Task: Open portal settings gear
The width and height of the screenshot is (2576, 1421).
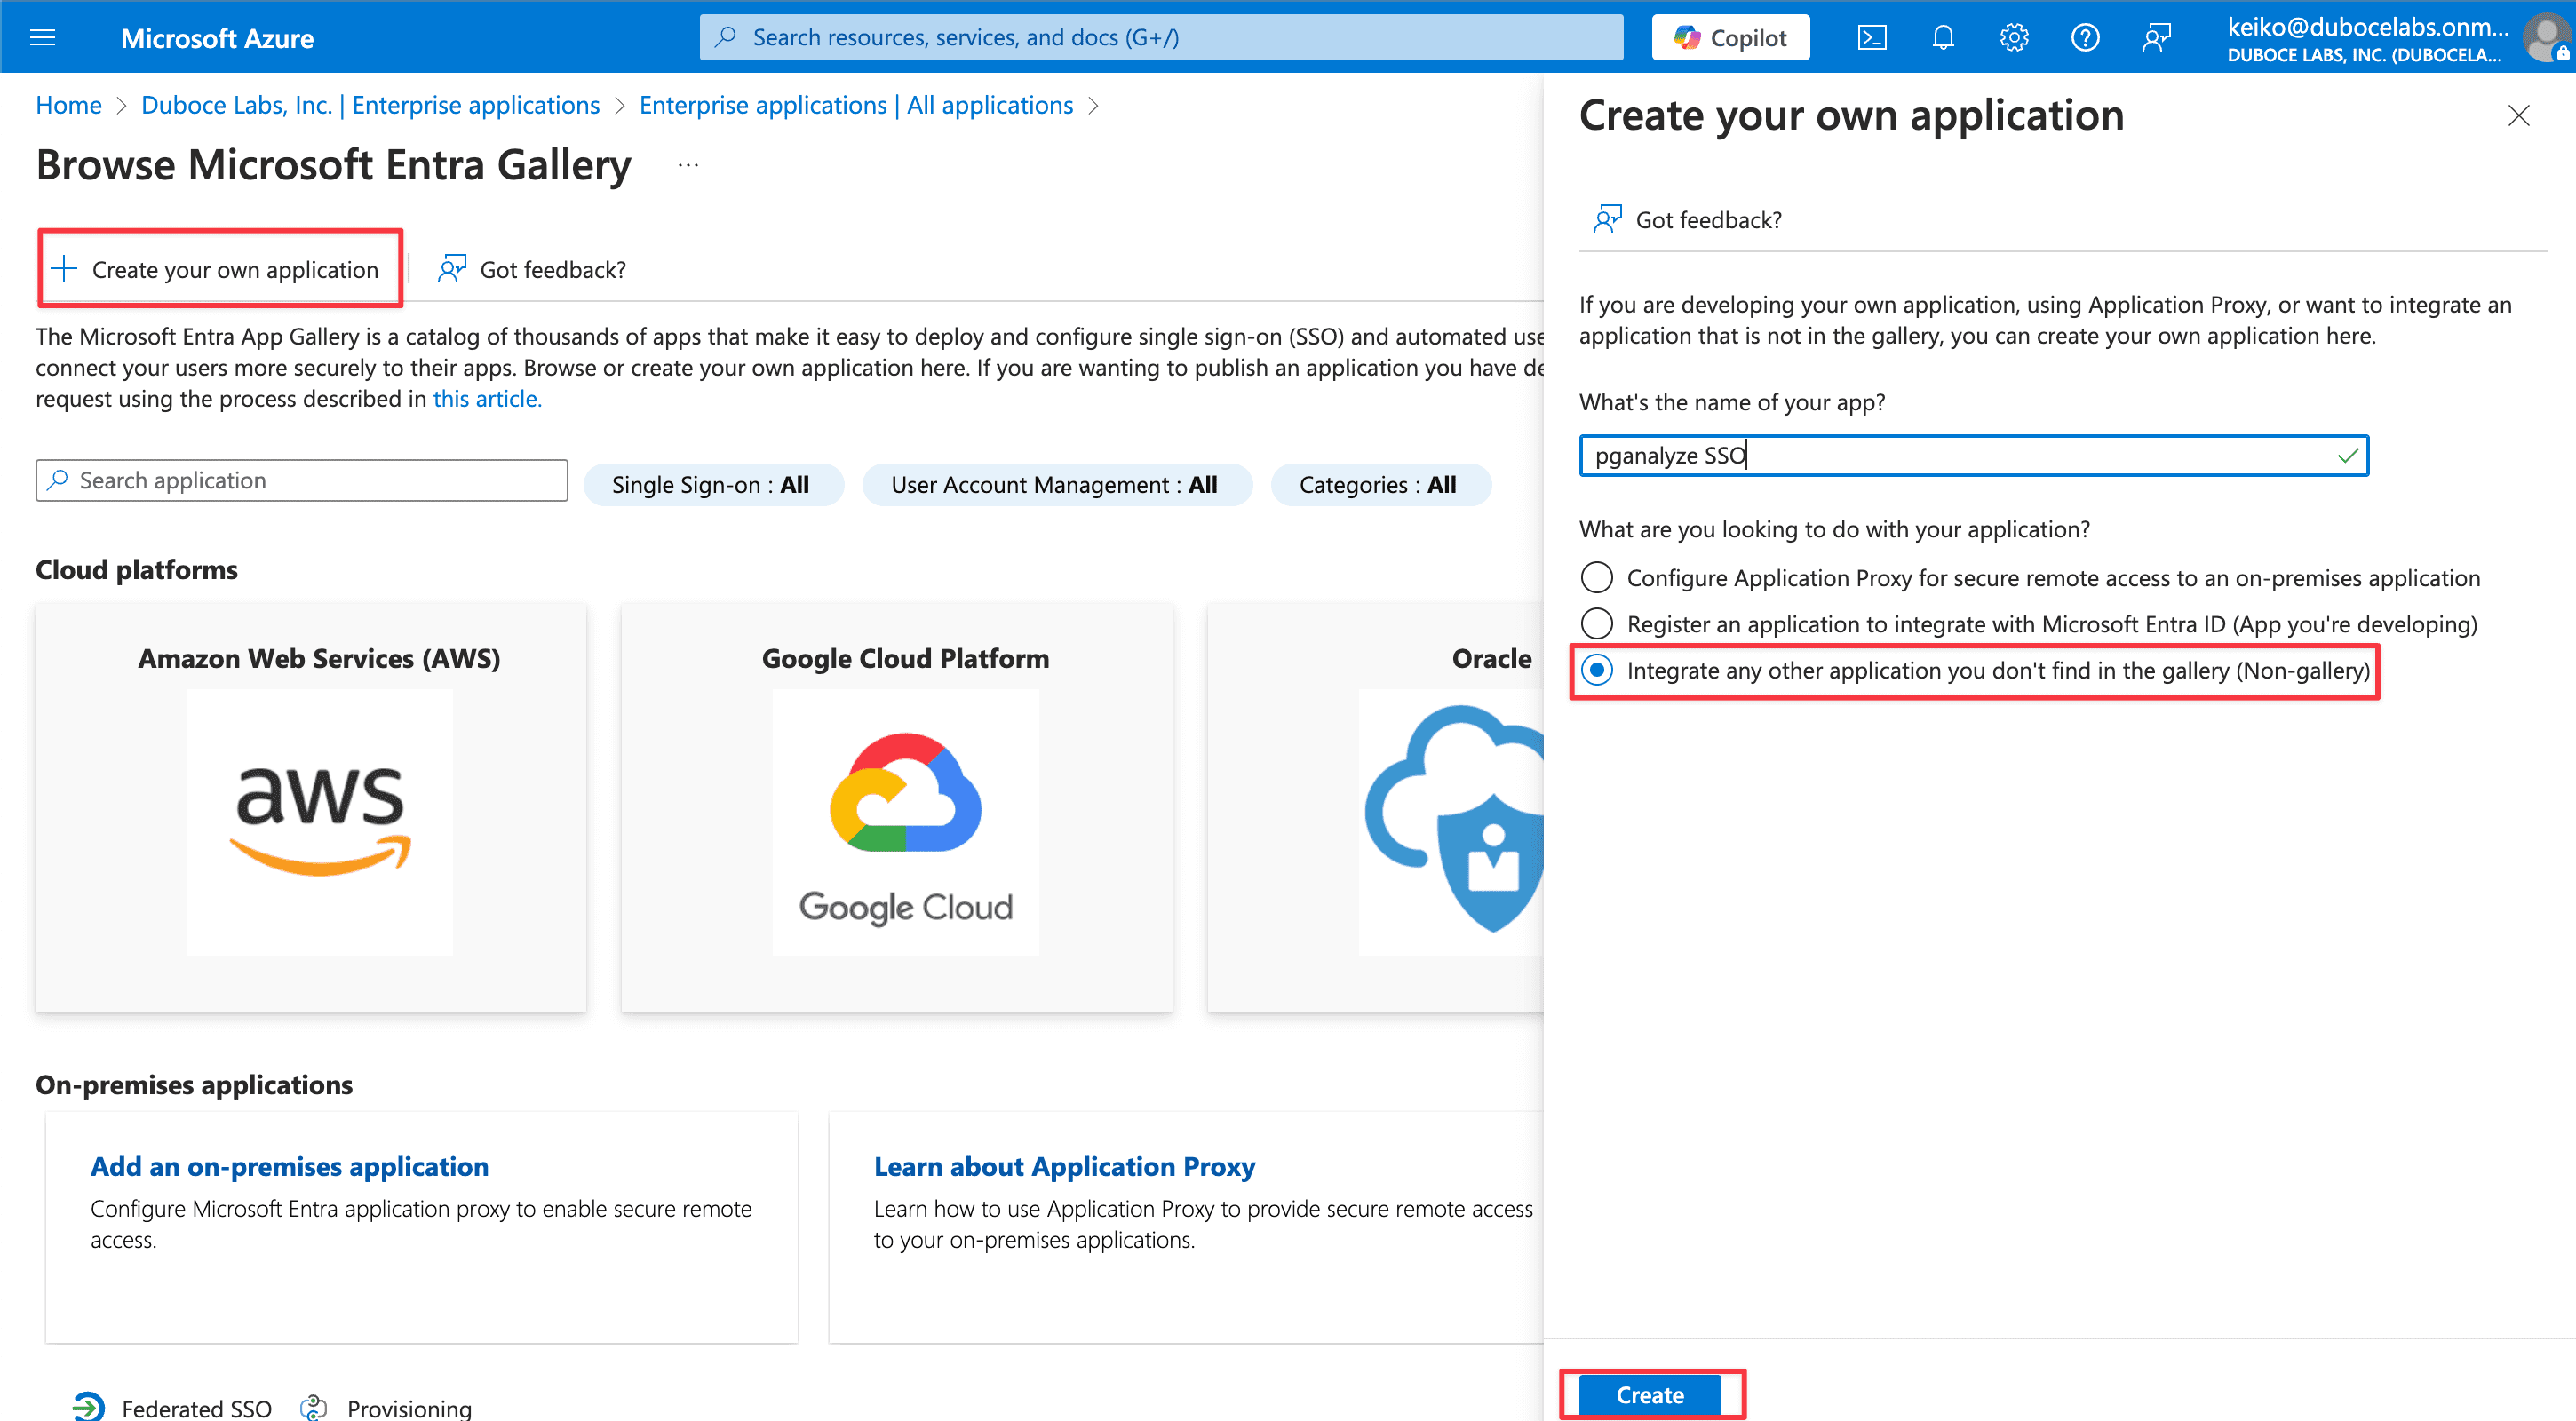Action: pos(2013,38)
